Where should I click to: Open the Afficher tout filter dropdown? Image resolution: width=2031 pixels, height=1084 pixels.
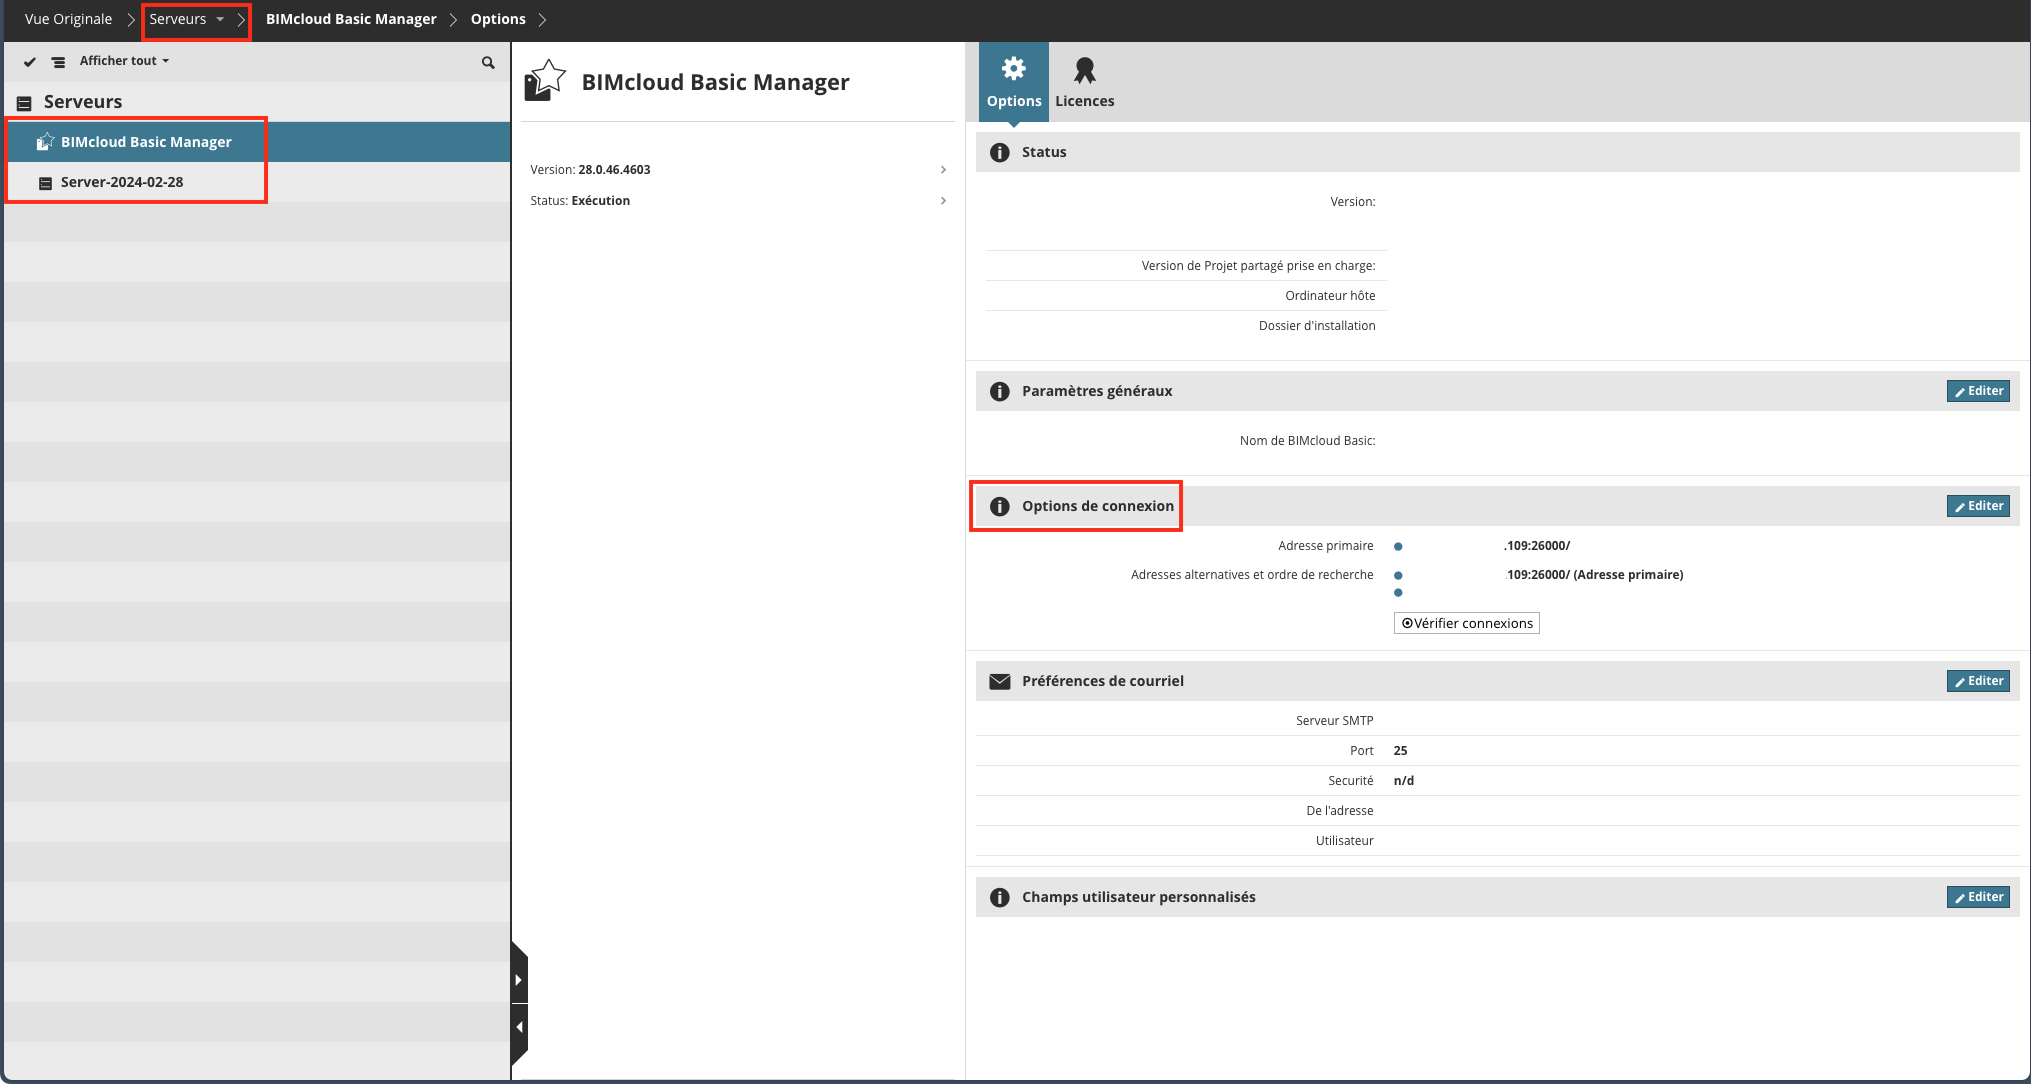click(124, 61)
